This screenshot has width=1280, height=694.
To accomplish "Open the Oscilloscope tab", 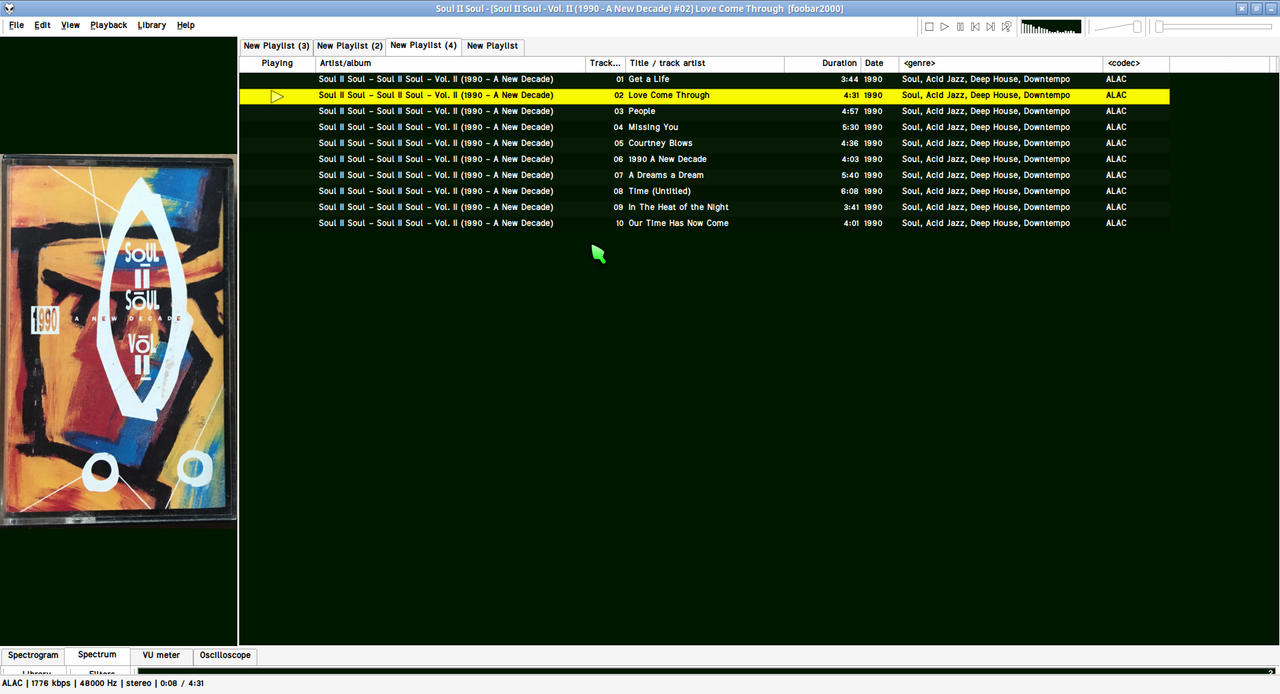I will [x=225, y=655].
